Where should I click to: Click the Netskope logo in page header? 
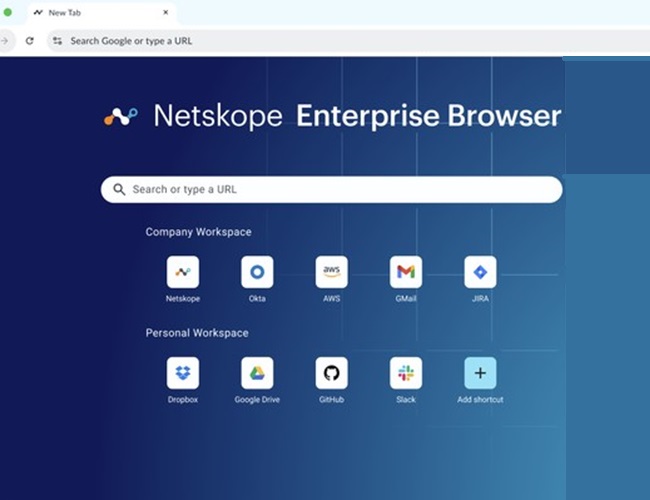tap(121, 116)
